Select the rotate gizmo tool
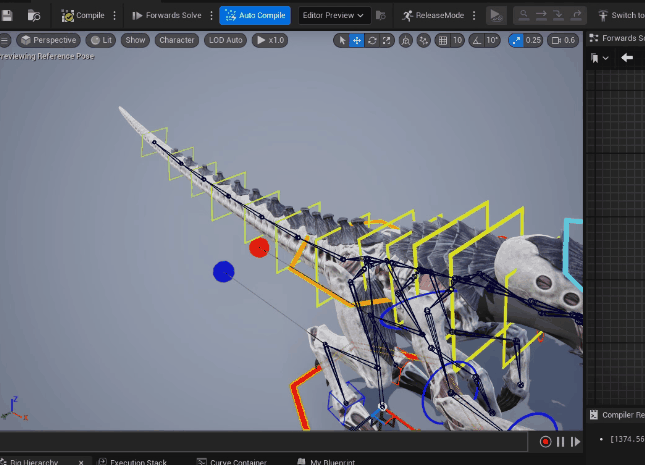The height and width of the screenshot is (465, 645). click(x=372, y=40)
